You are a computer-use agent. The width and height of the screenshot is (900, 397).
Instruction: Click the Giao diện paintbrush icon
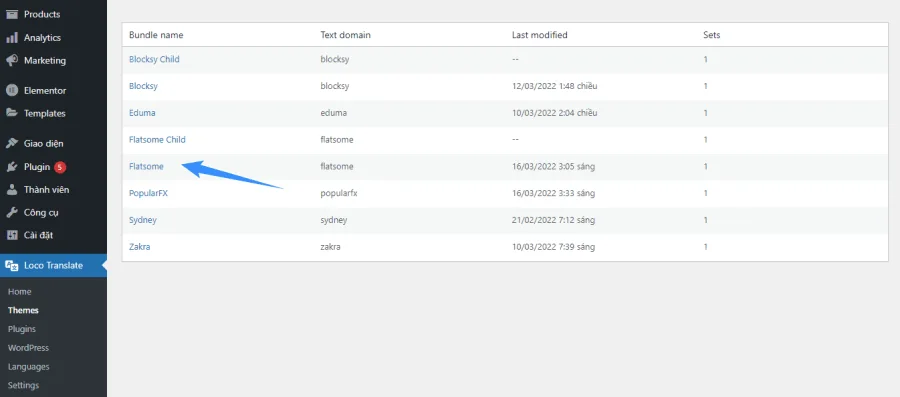click(11, 143)
